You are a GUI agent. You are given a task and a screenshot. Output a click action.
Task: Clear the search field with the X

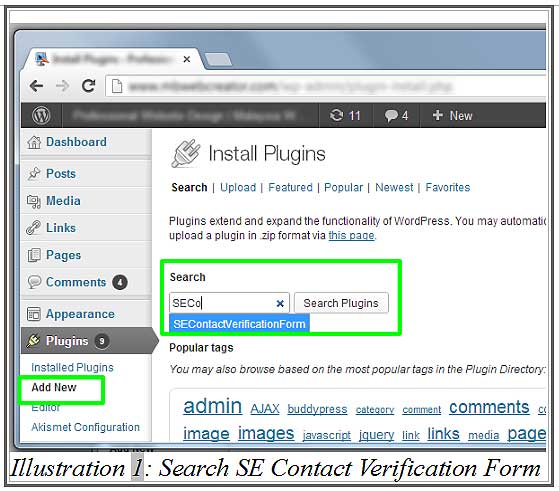click(280, 303)
